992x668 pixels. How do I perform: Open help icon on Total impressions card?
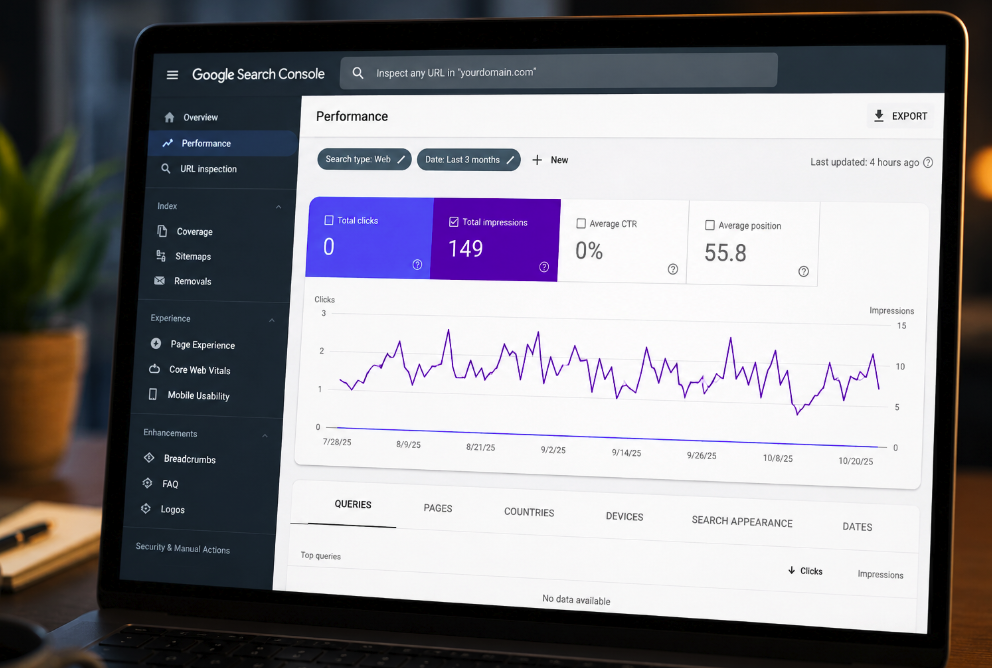click(x=544, y=267)
